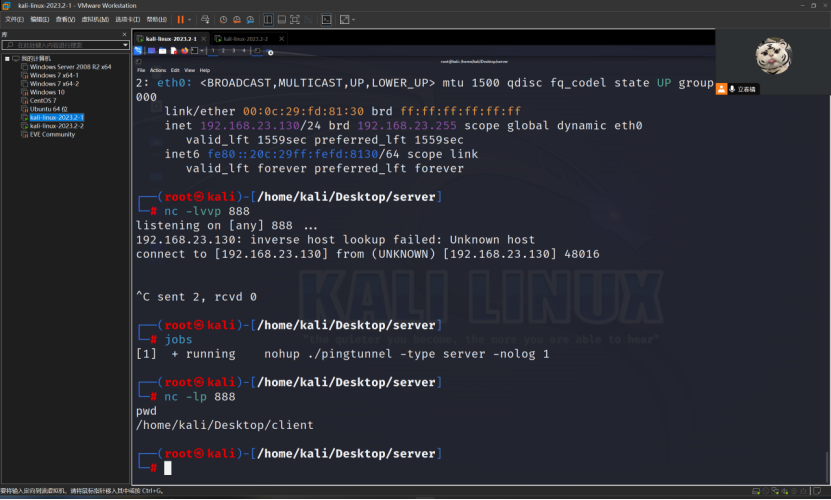Select 我的计算机 in the library tree
831x500 pixels.
point(36,58)
